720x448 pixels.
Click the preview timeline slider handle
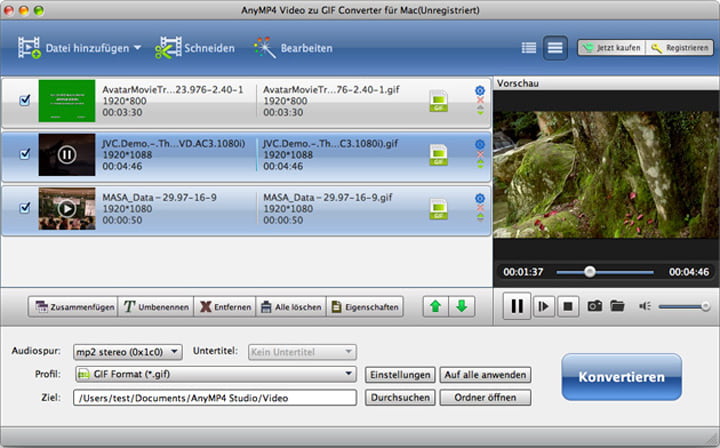[590, 272]
